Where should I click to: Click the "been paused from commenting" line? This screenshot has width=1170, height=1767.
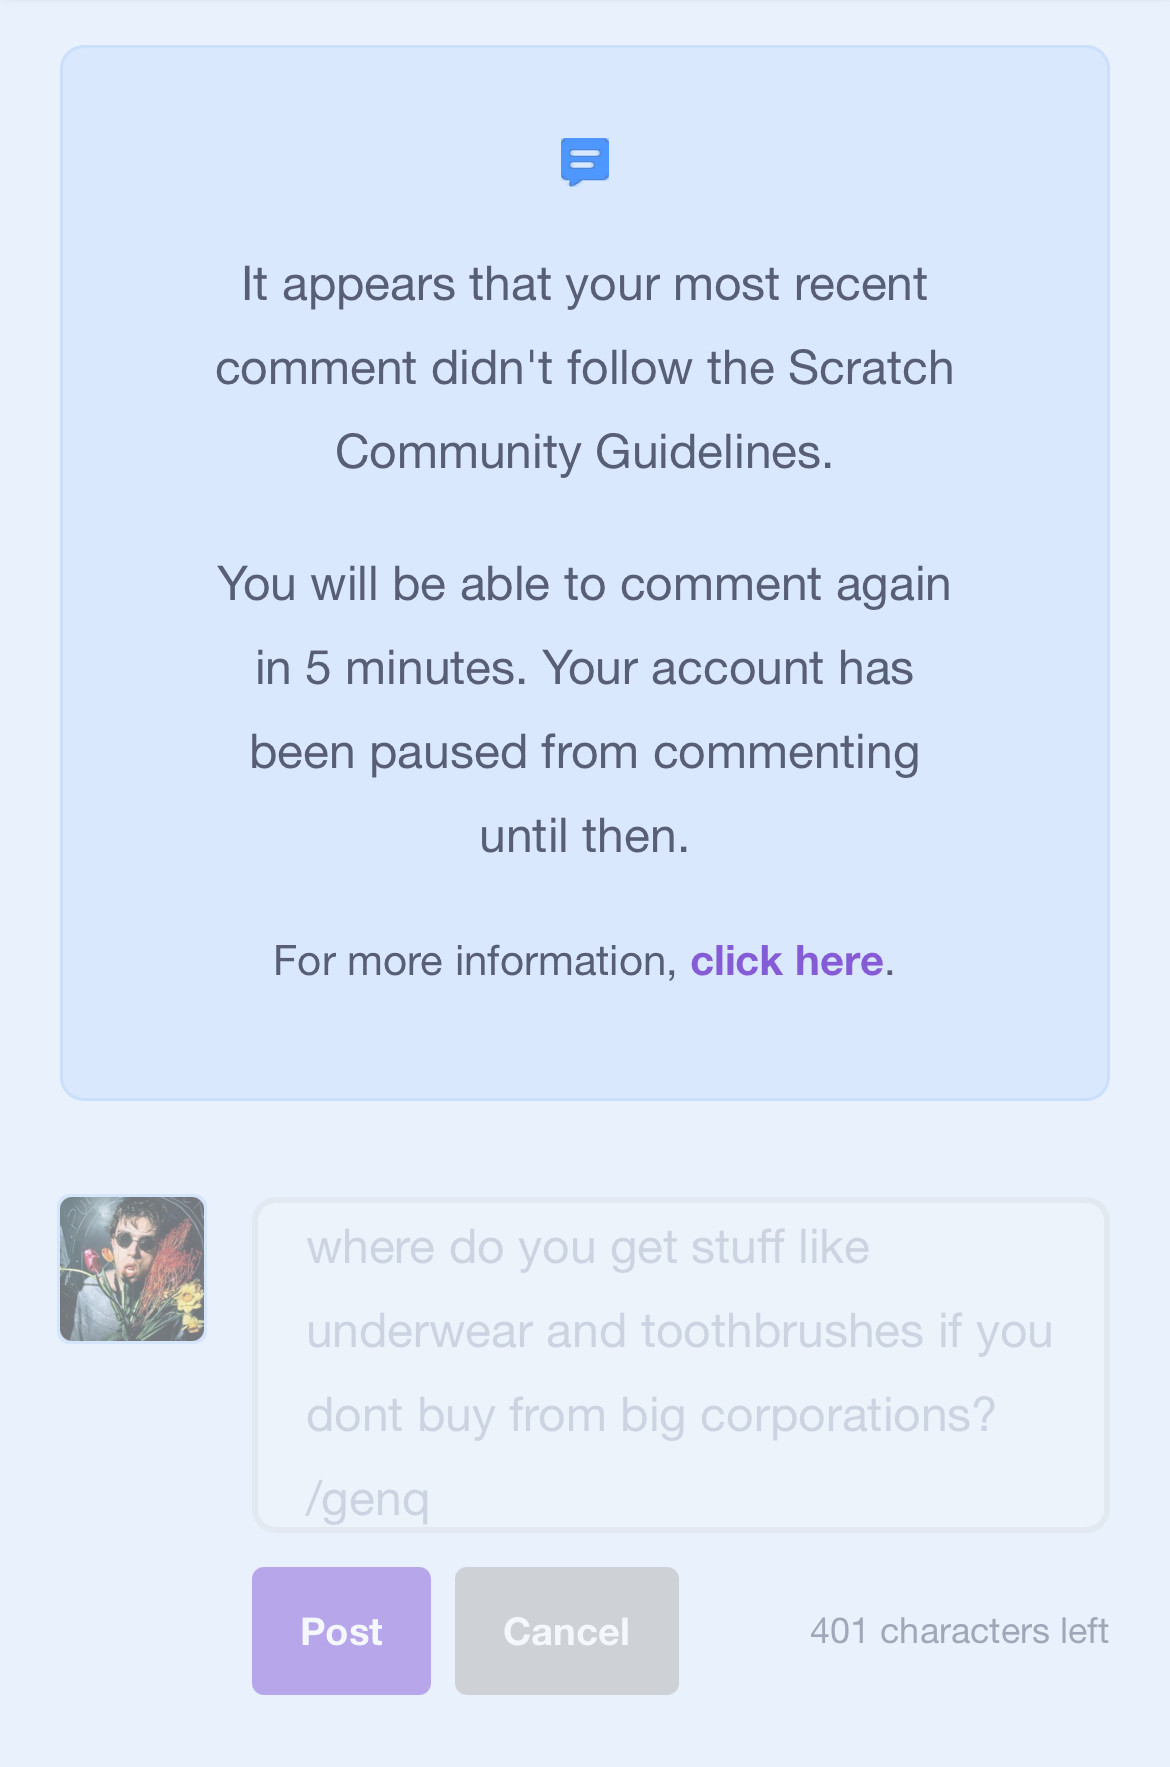click(584, 752)
